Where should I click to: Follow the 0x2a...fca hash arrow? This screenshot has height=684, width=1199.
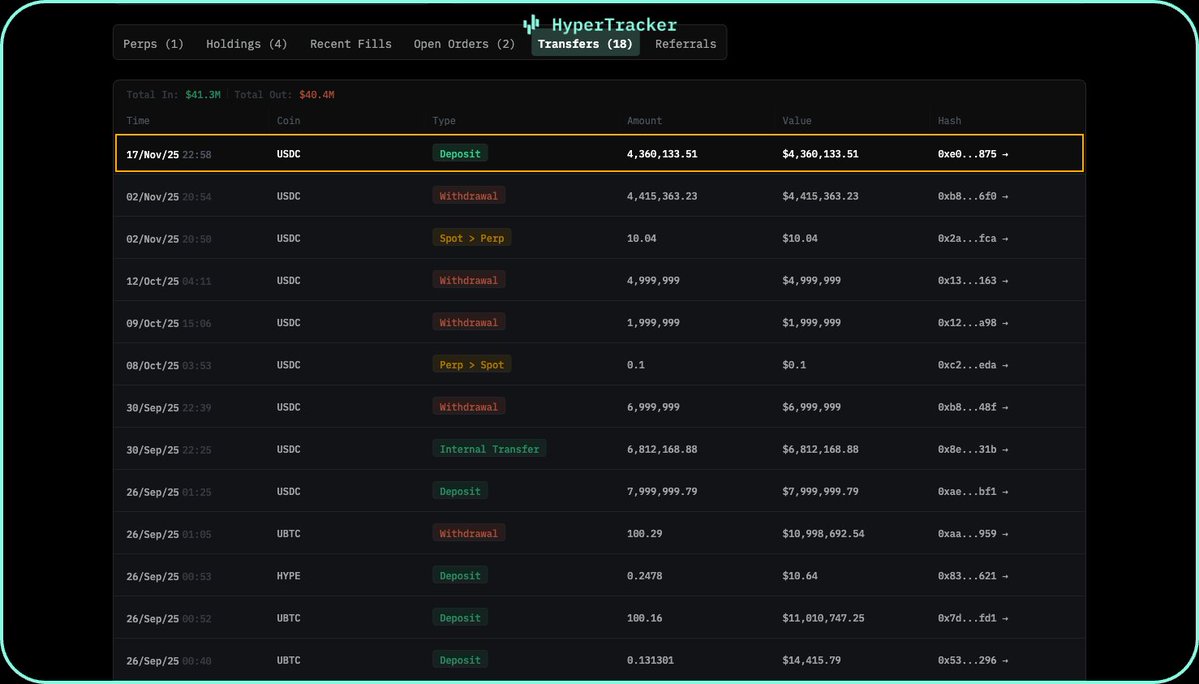[1004, 238]
